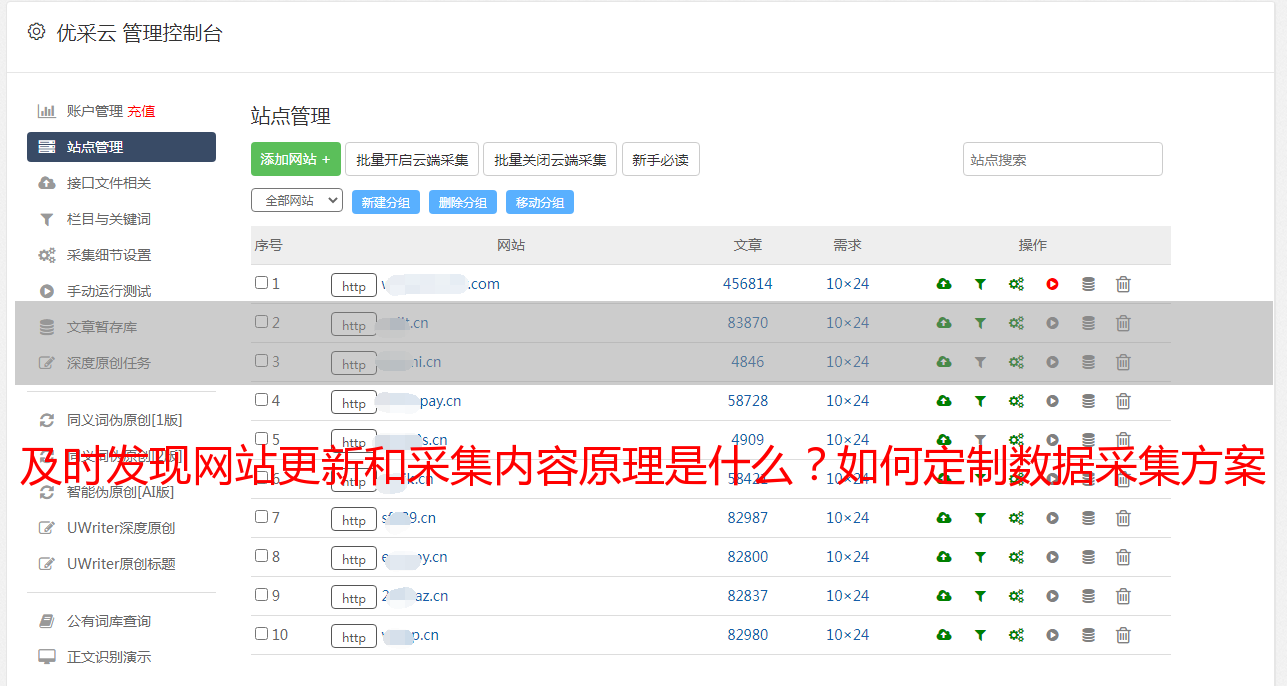This screenshot has width=1287, height=686.
Task: Go to UWriter深度原创 in the sidebar
Action: pos(121,528)
